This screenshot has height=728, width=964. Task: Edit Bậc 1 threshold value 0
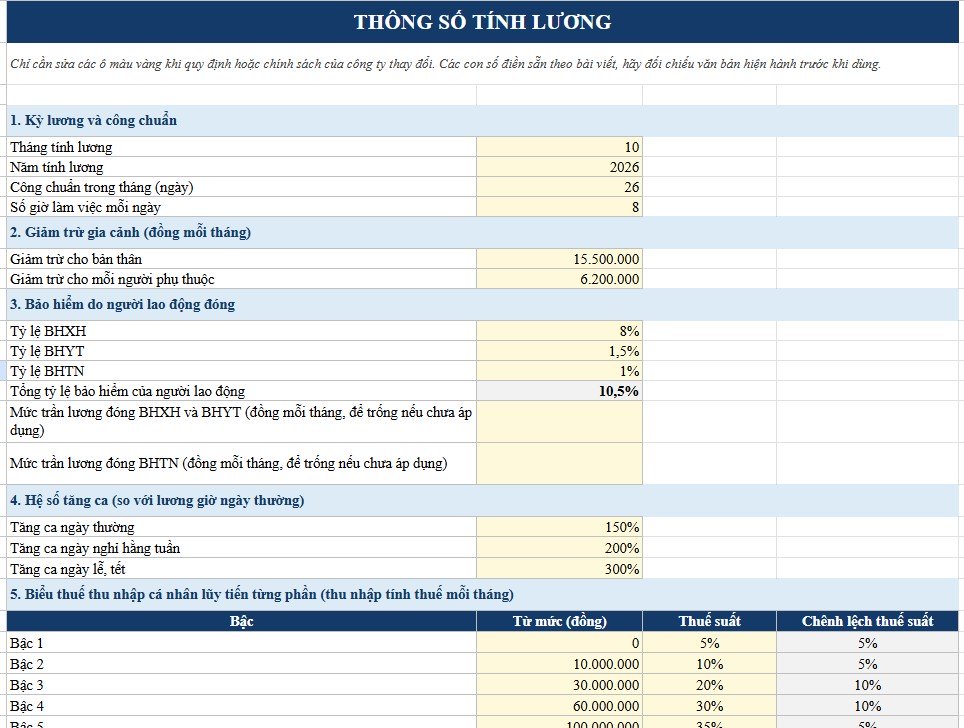[x=559, y=643]
